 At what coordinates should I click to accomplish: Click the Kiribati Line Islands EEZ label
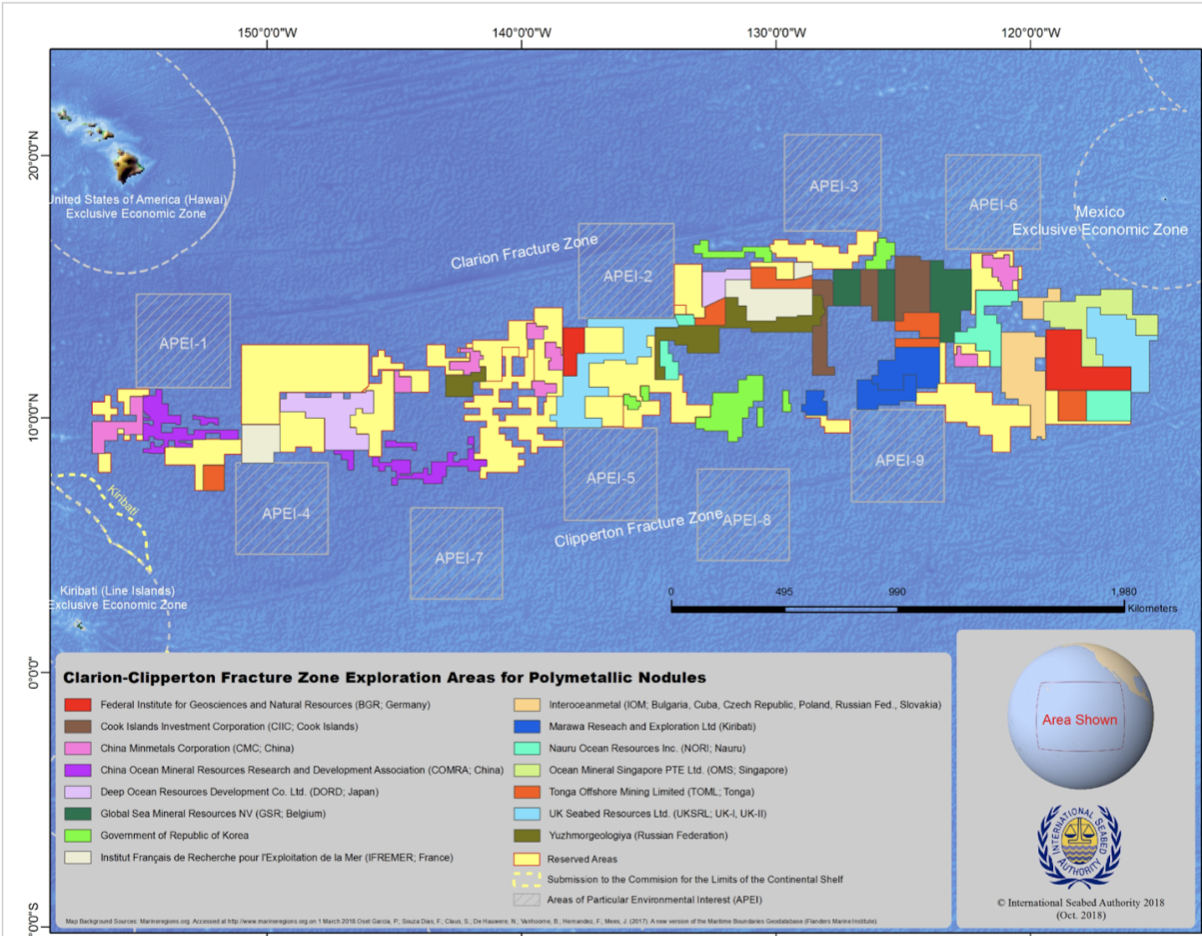pyautogui.click(x=120, y=597)
